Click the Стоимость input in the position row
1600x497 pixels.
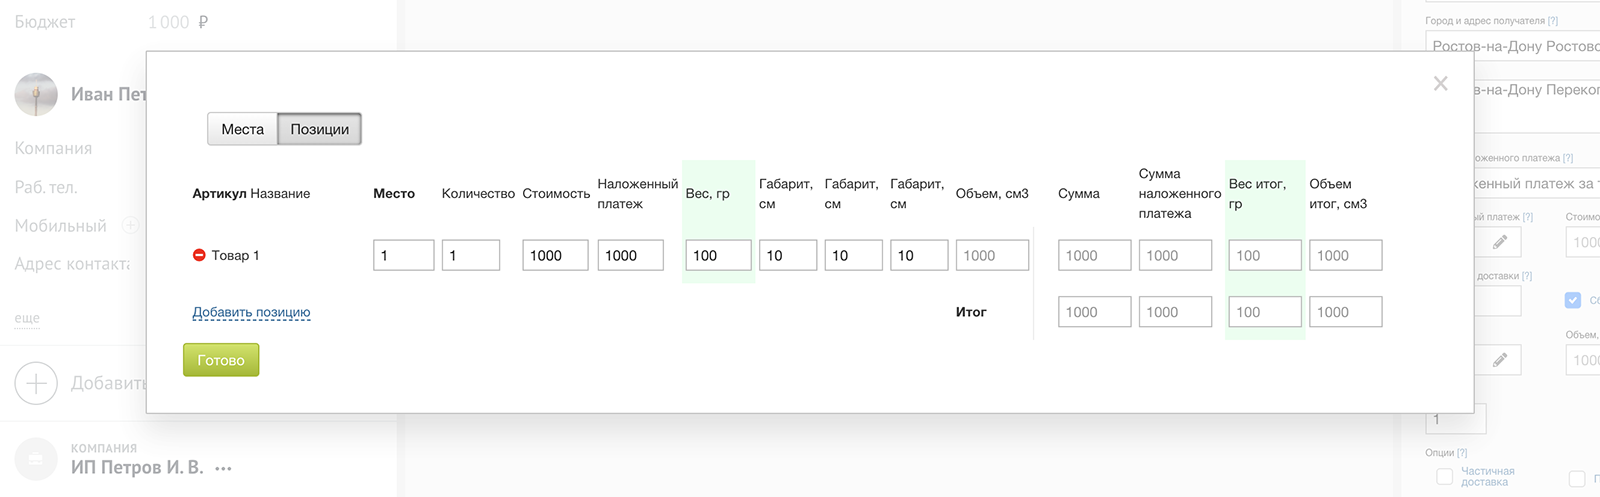555,255
